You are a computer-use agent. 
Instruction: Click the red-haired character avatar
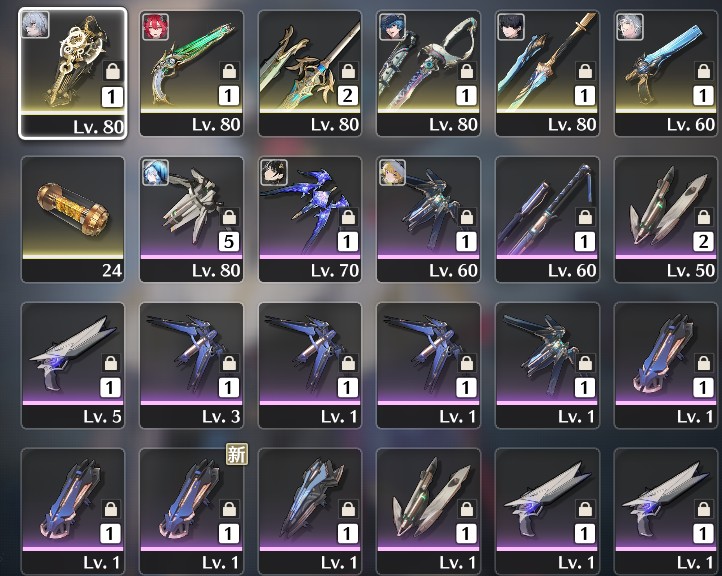pyautogui.click(x=155, y=27)
